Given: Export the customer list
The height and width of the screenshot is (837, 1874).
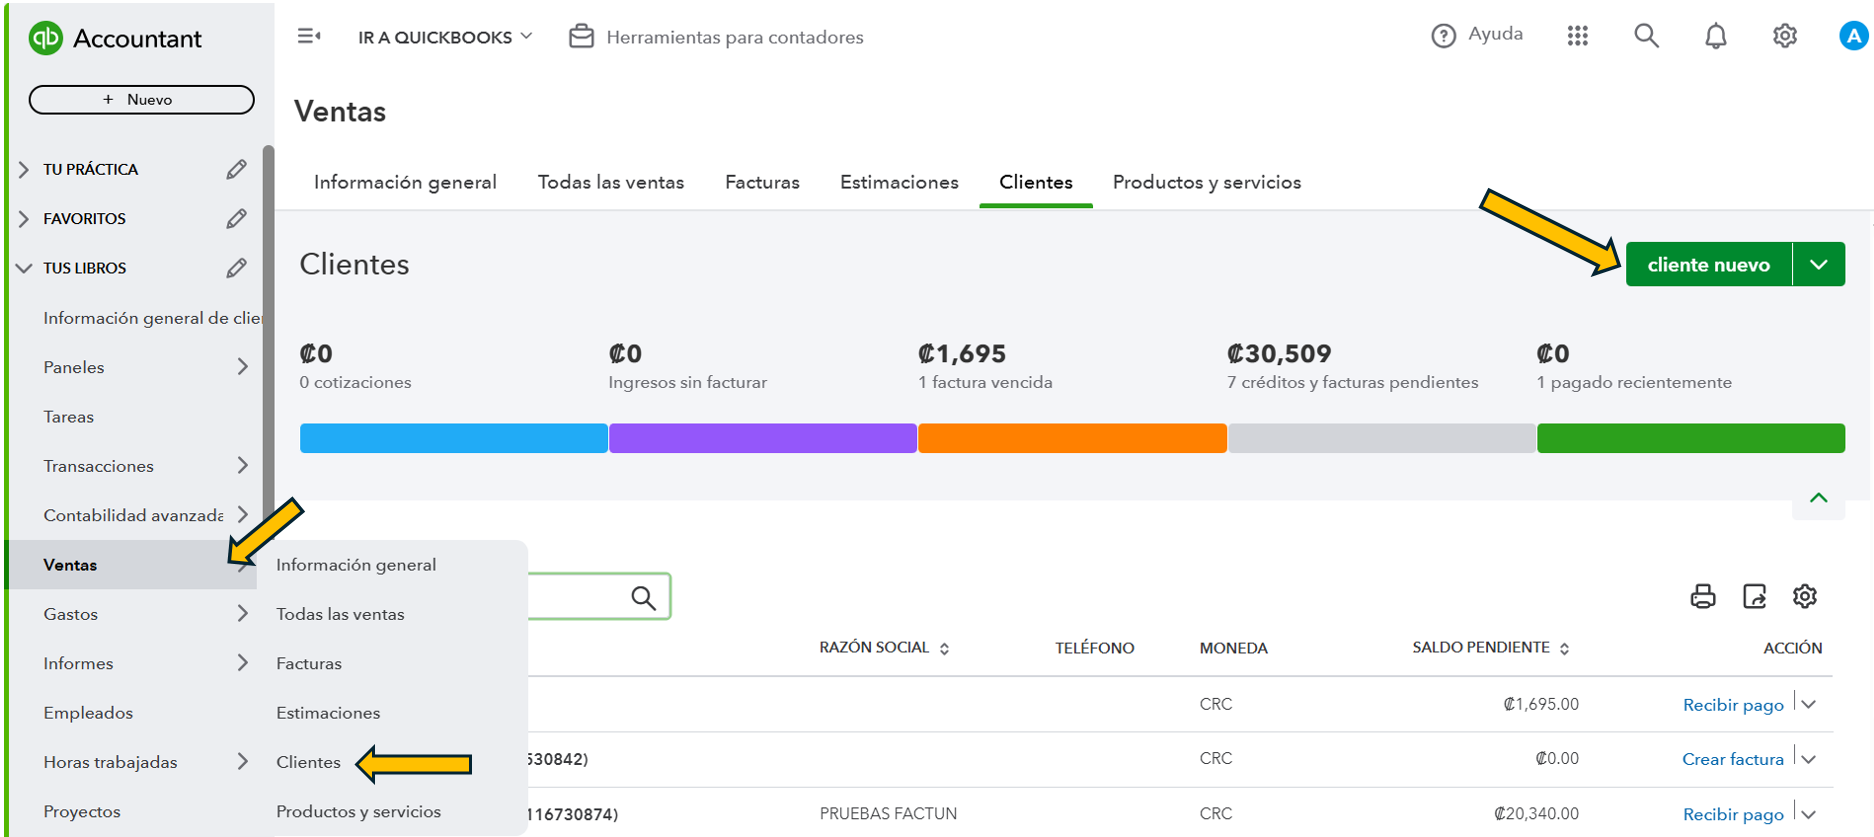Looking at the screenshot, I should coord(1754,597).
